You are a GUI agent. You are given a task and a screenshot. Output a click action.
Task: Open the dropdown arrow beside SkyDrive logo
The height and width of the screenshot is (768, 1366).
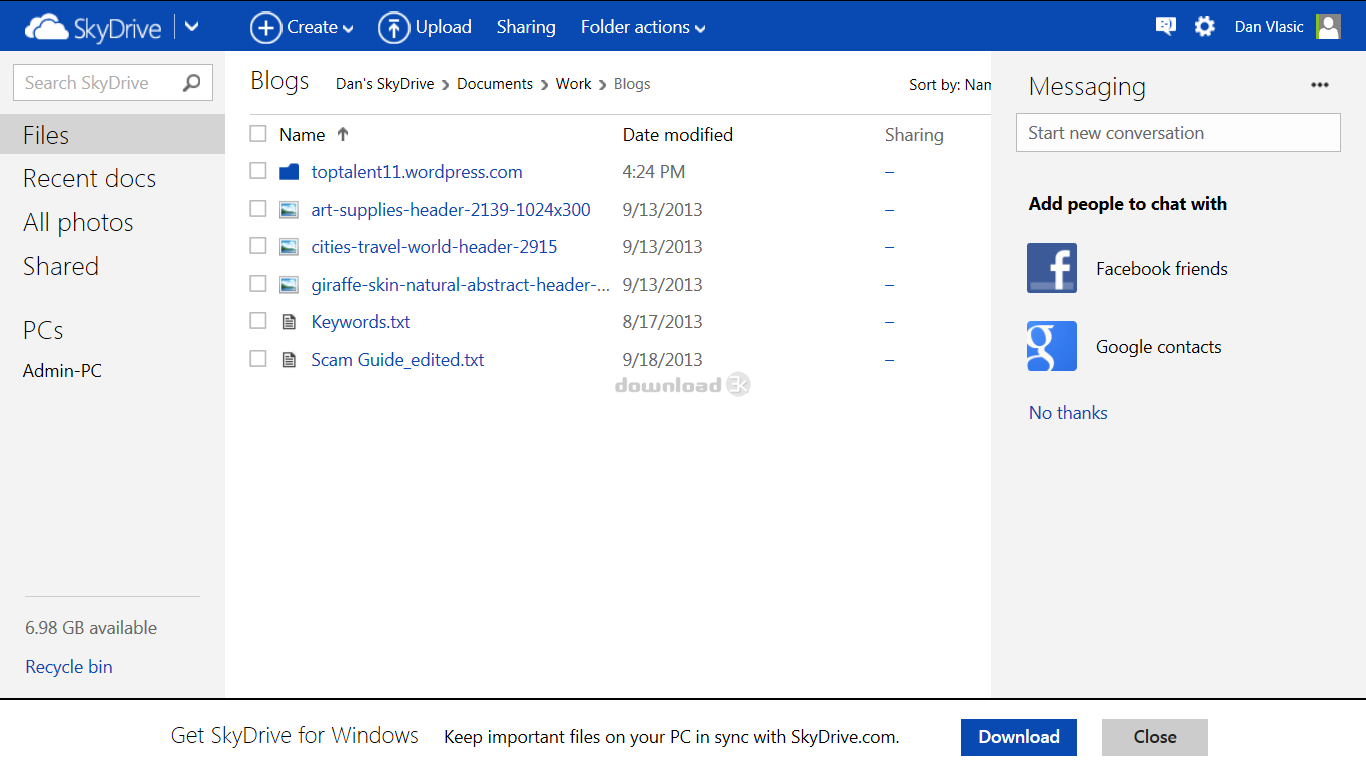(192, 27)
